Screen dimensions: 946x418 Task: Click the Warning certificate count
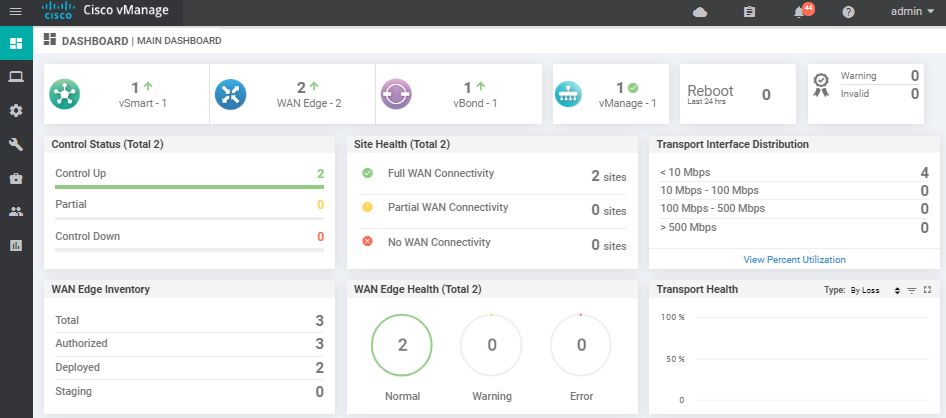915,75
